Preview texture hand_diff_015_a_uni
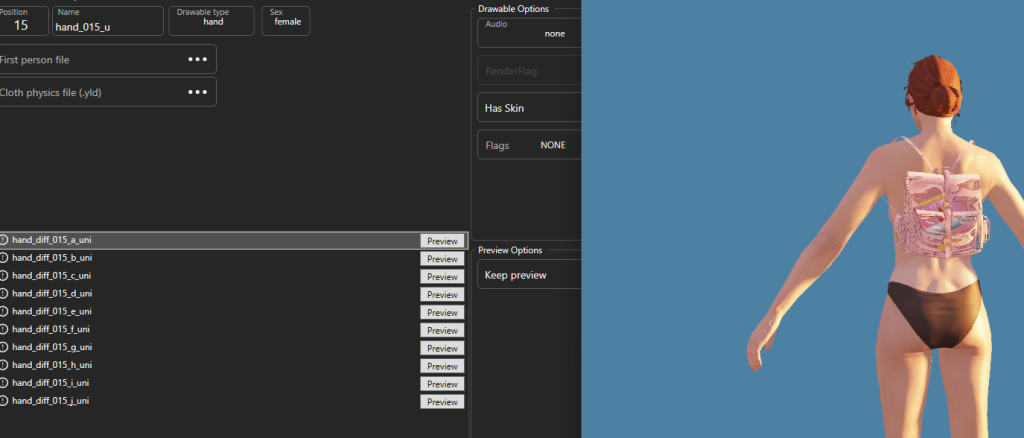Viewport: 1024px width, 438px height. (442, 241)
